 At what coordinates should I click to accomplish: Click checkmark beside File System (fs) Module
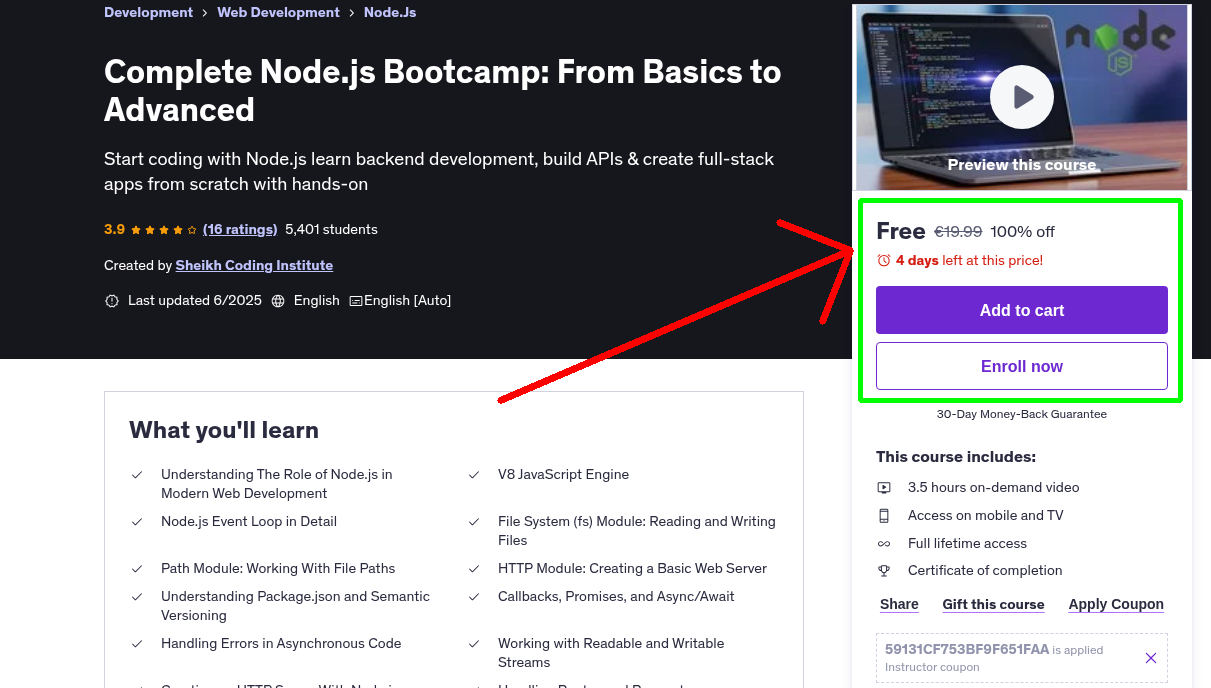coord(474,522)
